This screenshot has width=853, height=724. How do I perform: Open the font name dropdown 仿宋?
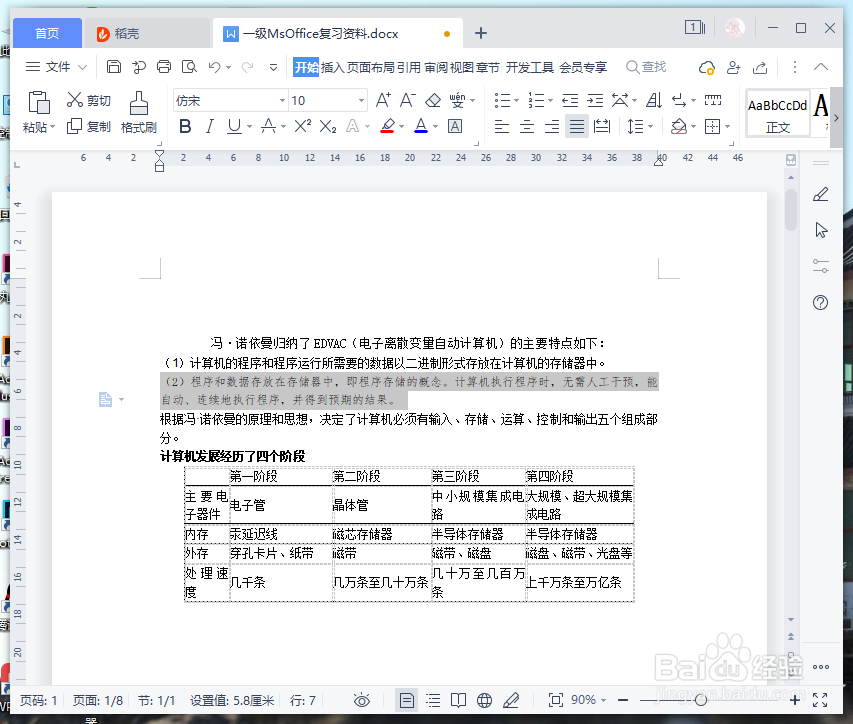click(x=282, y=101)
